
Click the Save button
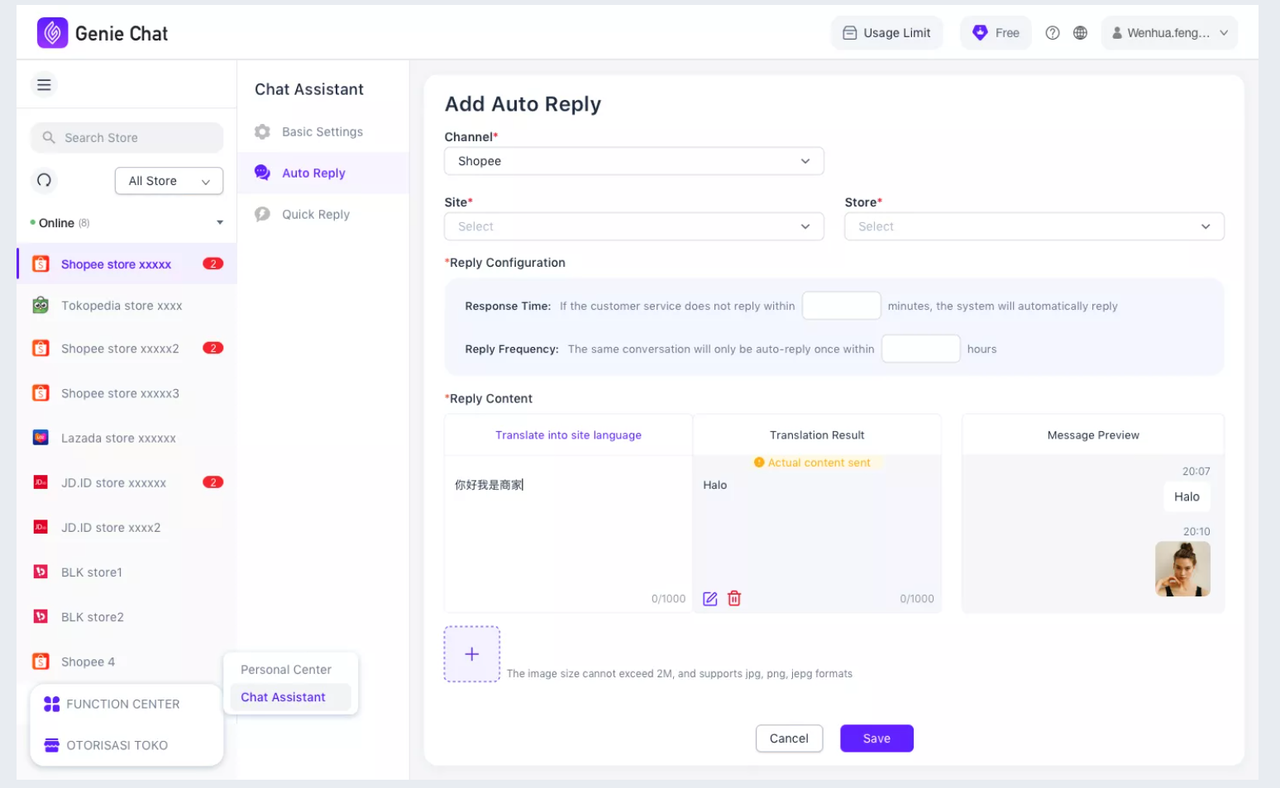tap(877, 738)
